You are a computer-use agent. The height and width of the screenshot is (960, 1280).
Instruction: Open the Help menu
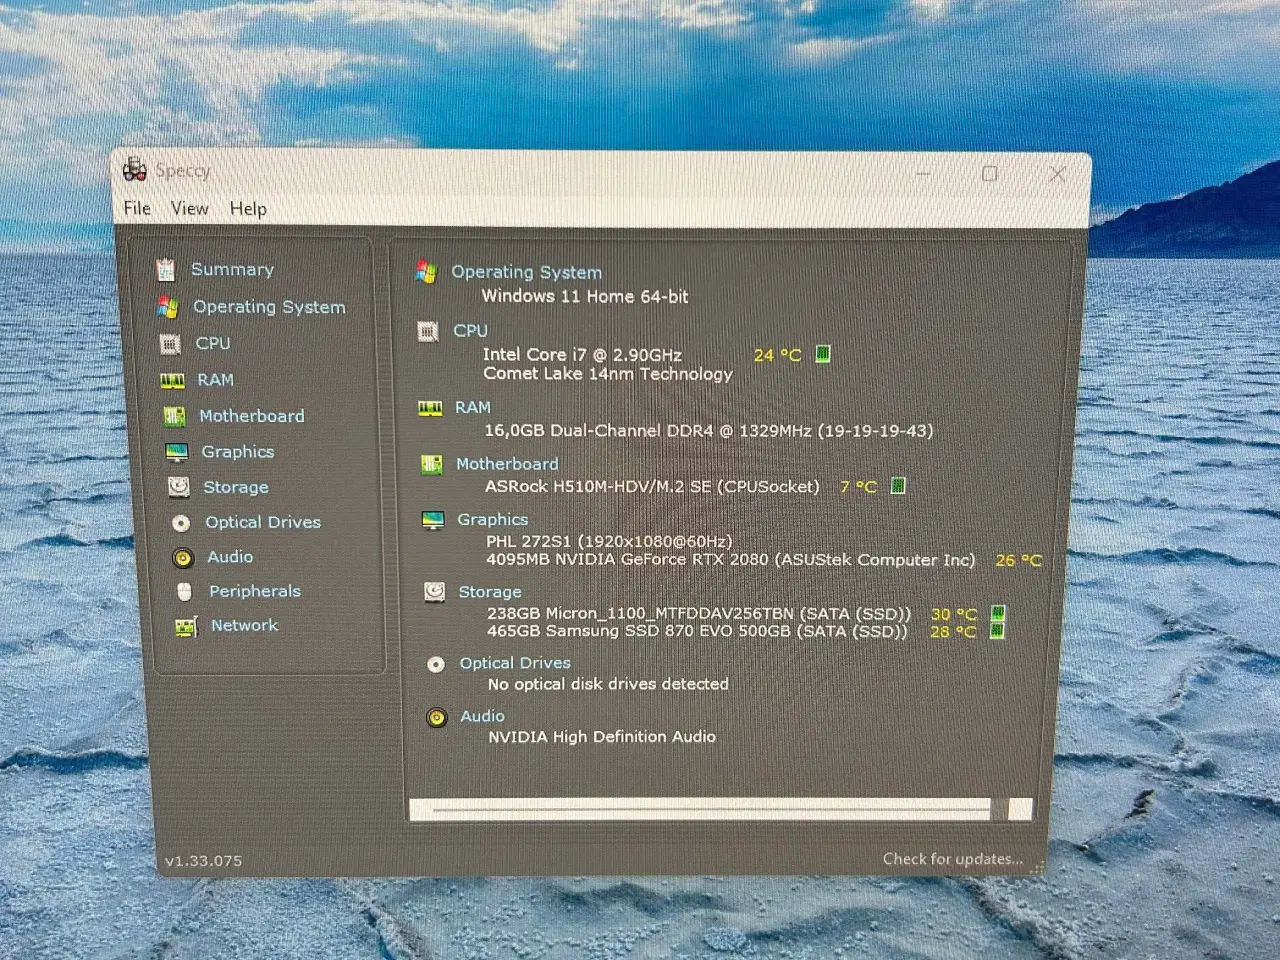click(248, 208)
